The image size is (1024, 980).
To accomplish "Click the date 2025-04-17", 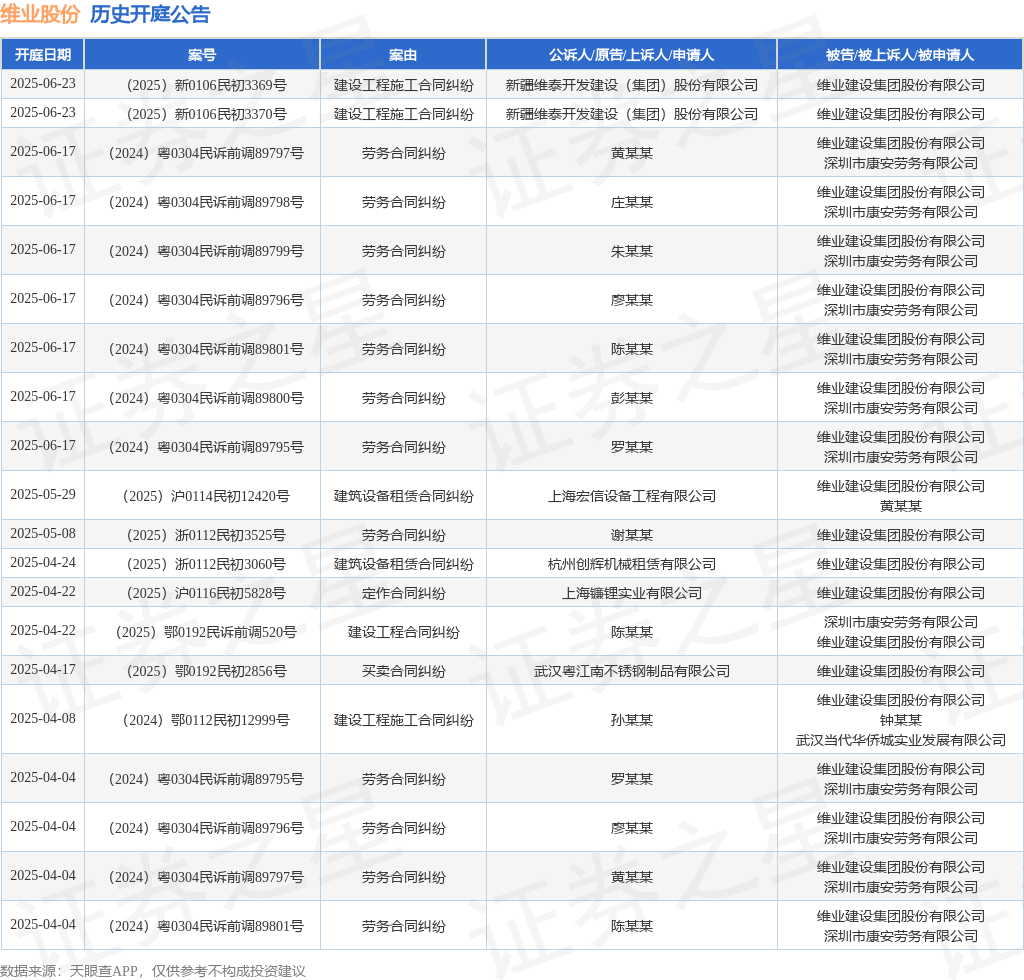I will 43,669.
